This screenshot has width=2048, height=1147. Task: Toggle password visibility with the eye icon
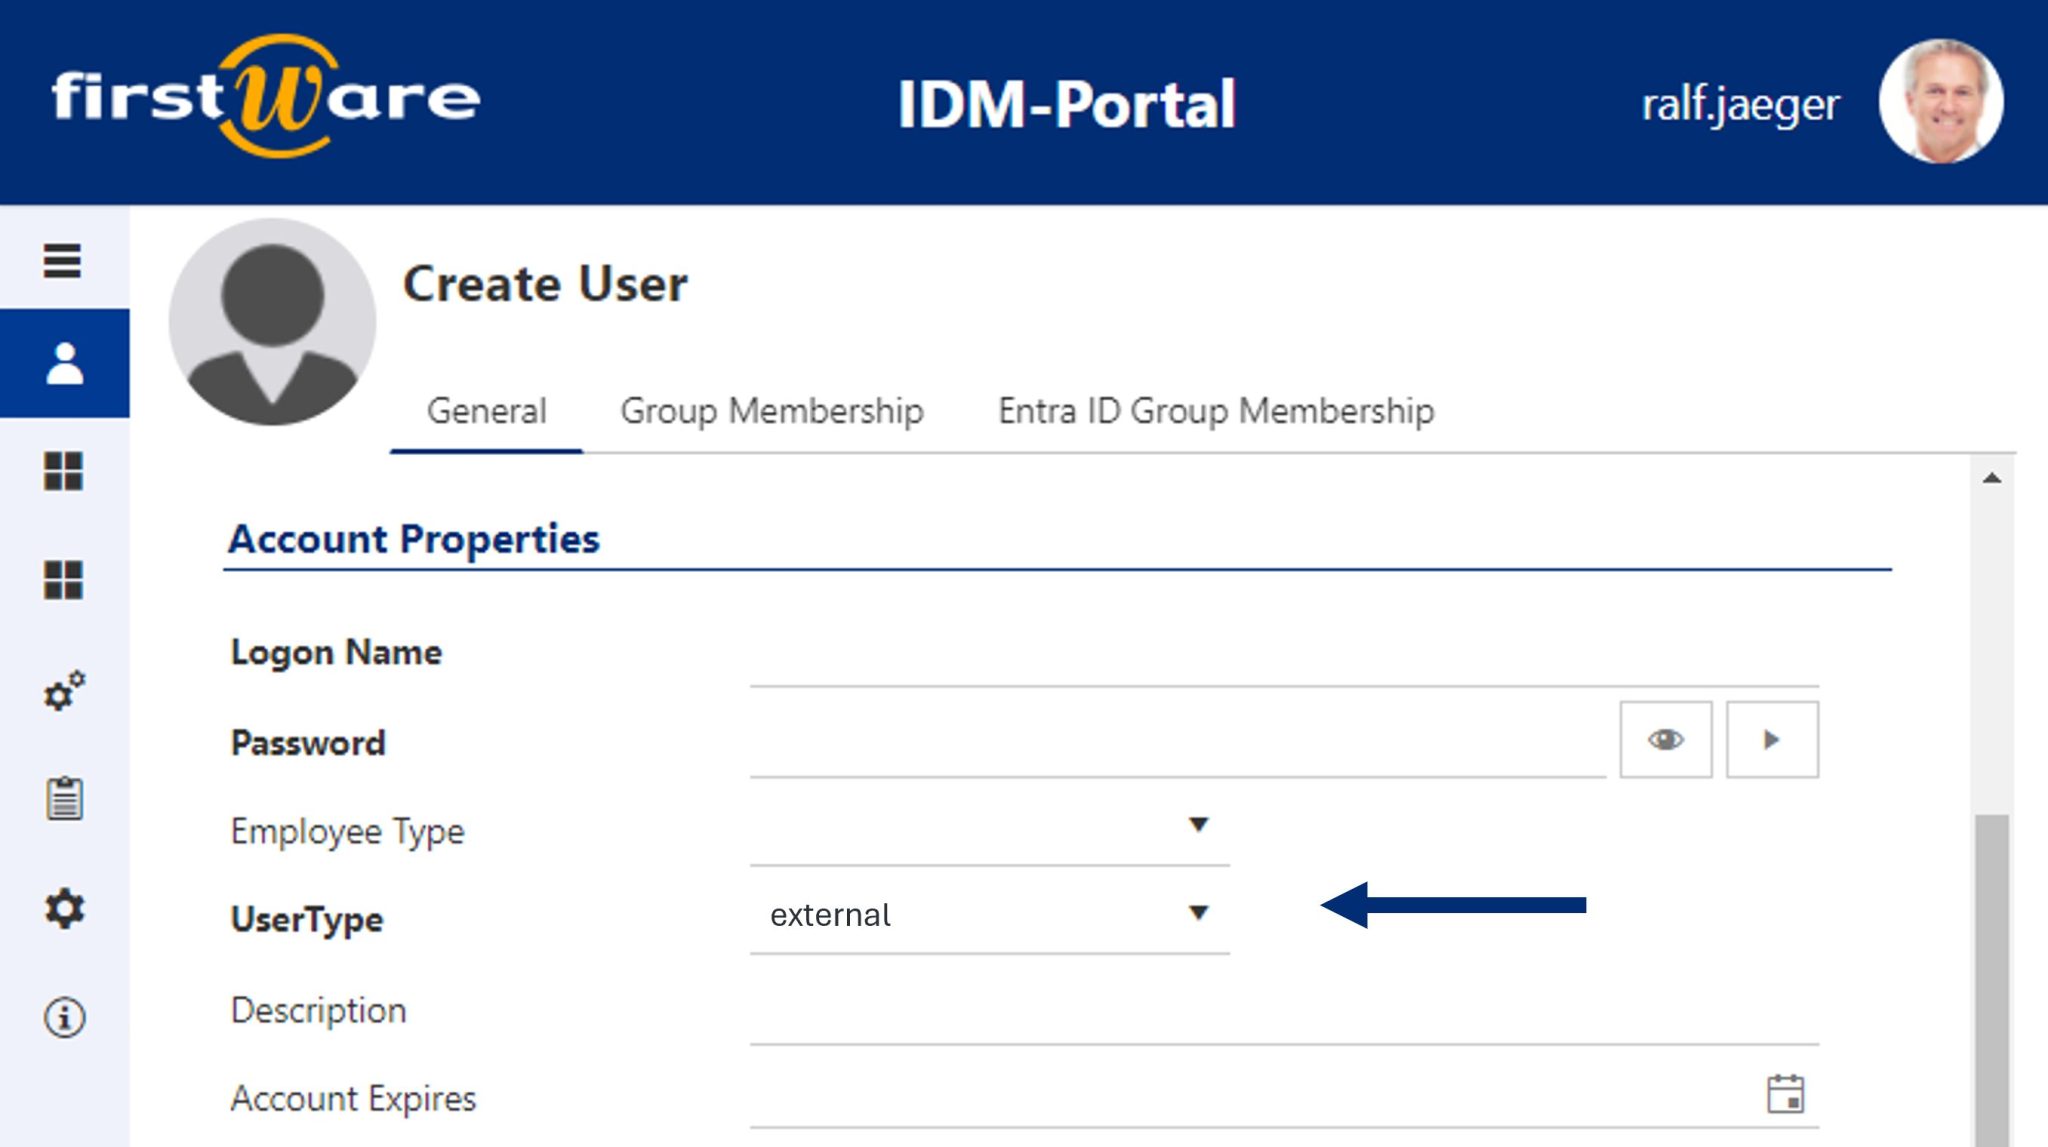(1665, 739)
